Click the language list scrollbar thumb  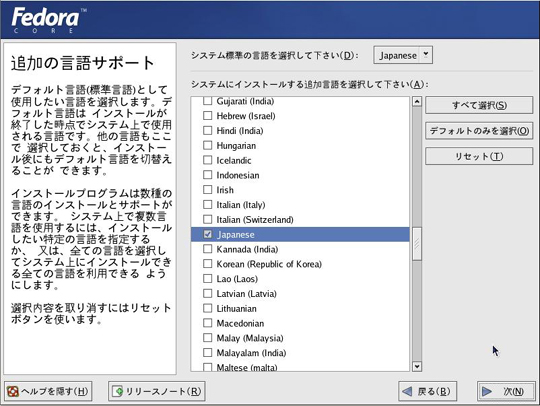pyautogui.click(x=417, y=244)
